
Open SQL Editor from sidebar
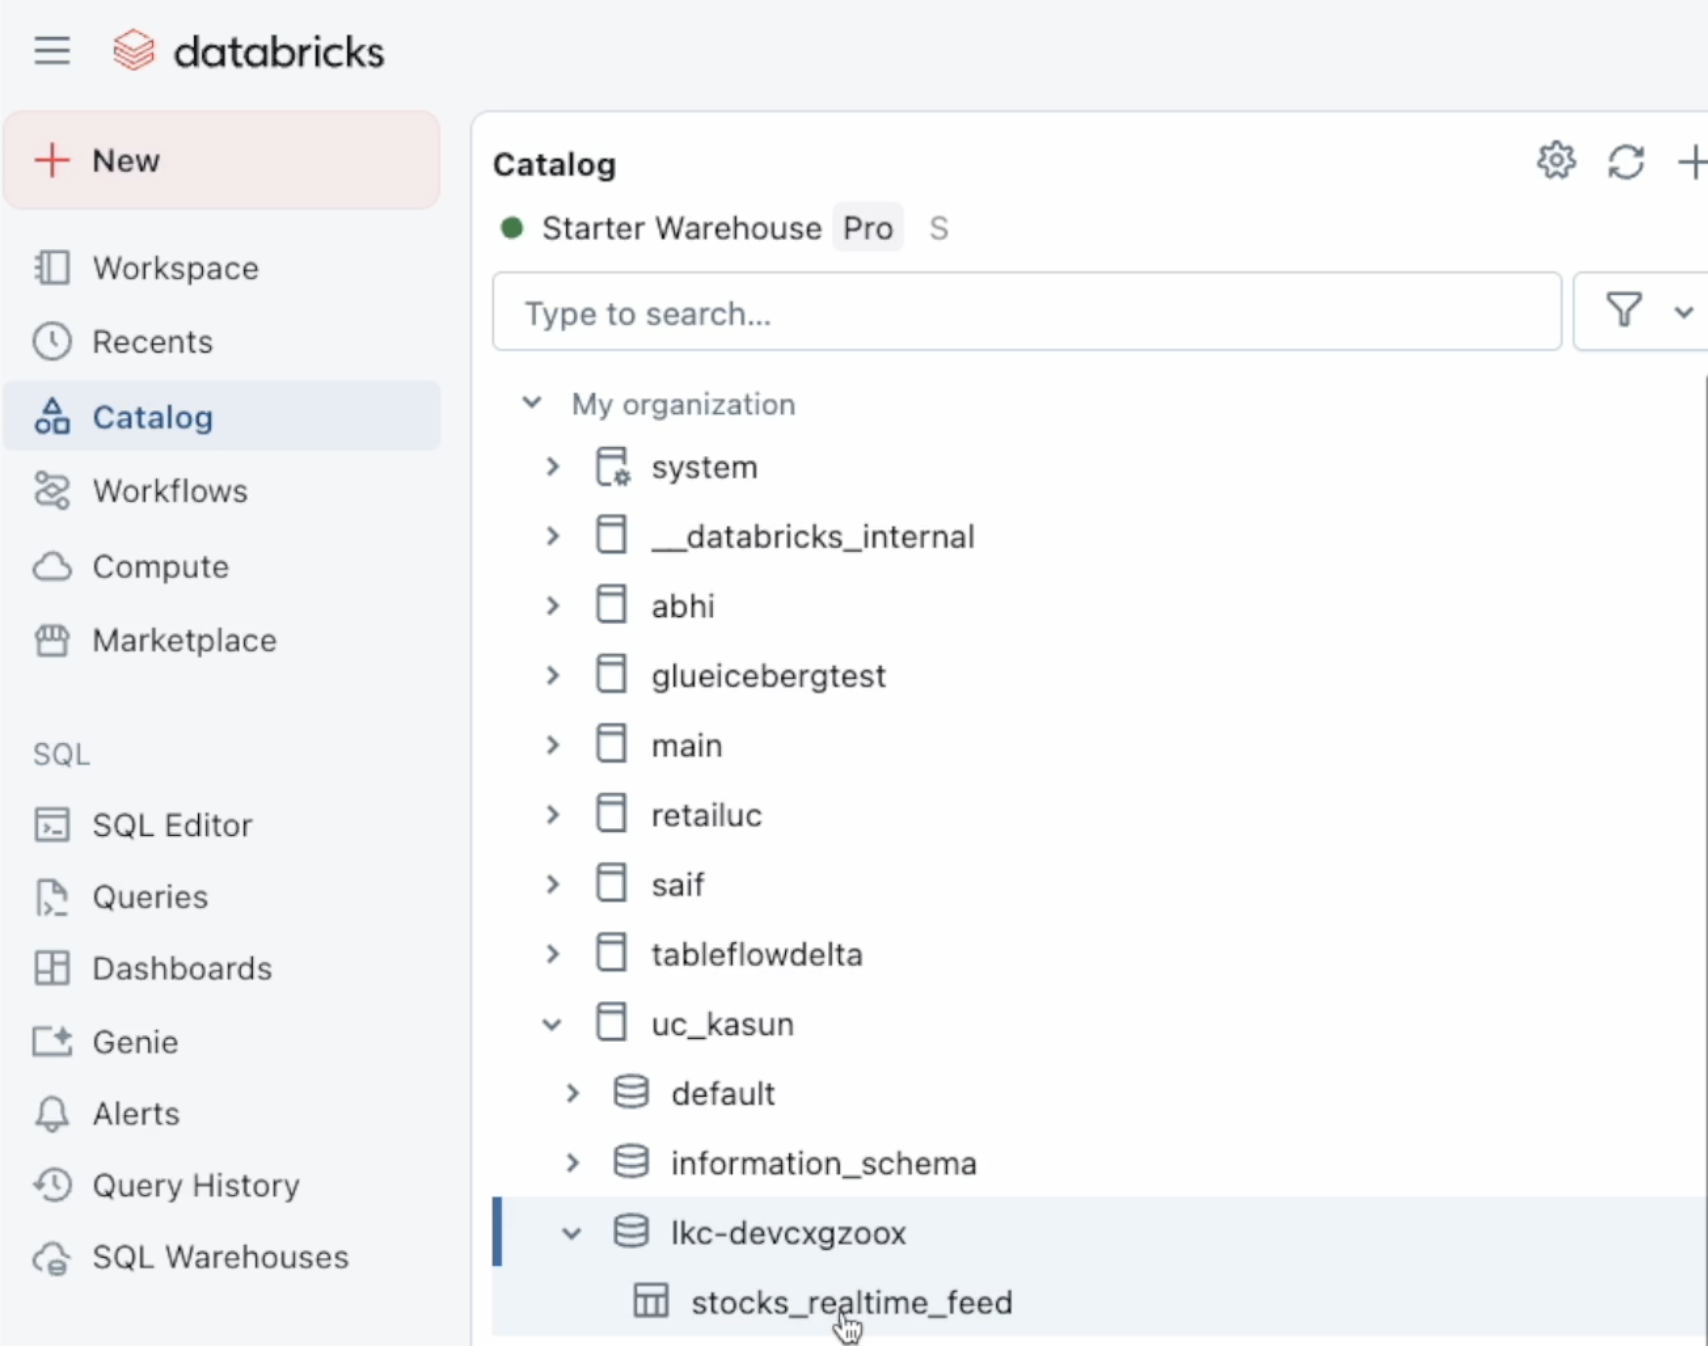click(x=222, y=825)
